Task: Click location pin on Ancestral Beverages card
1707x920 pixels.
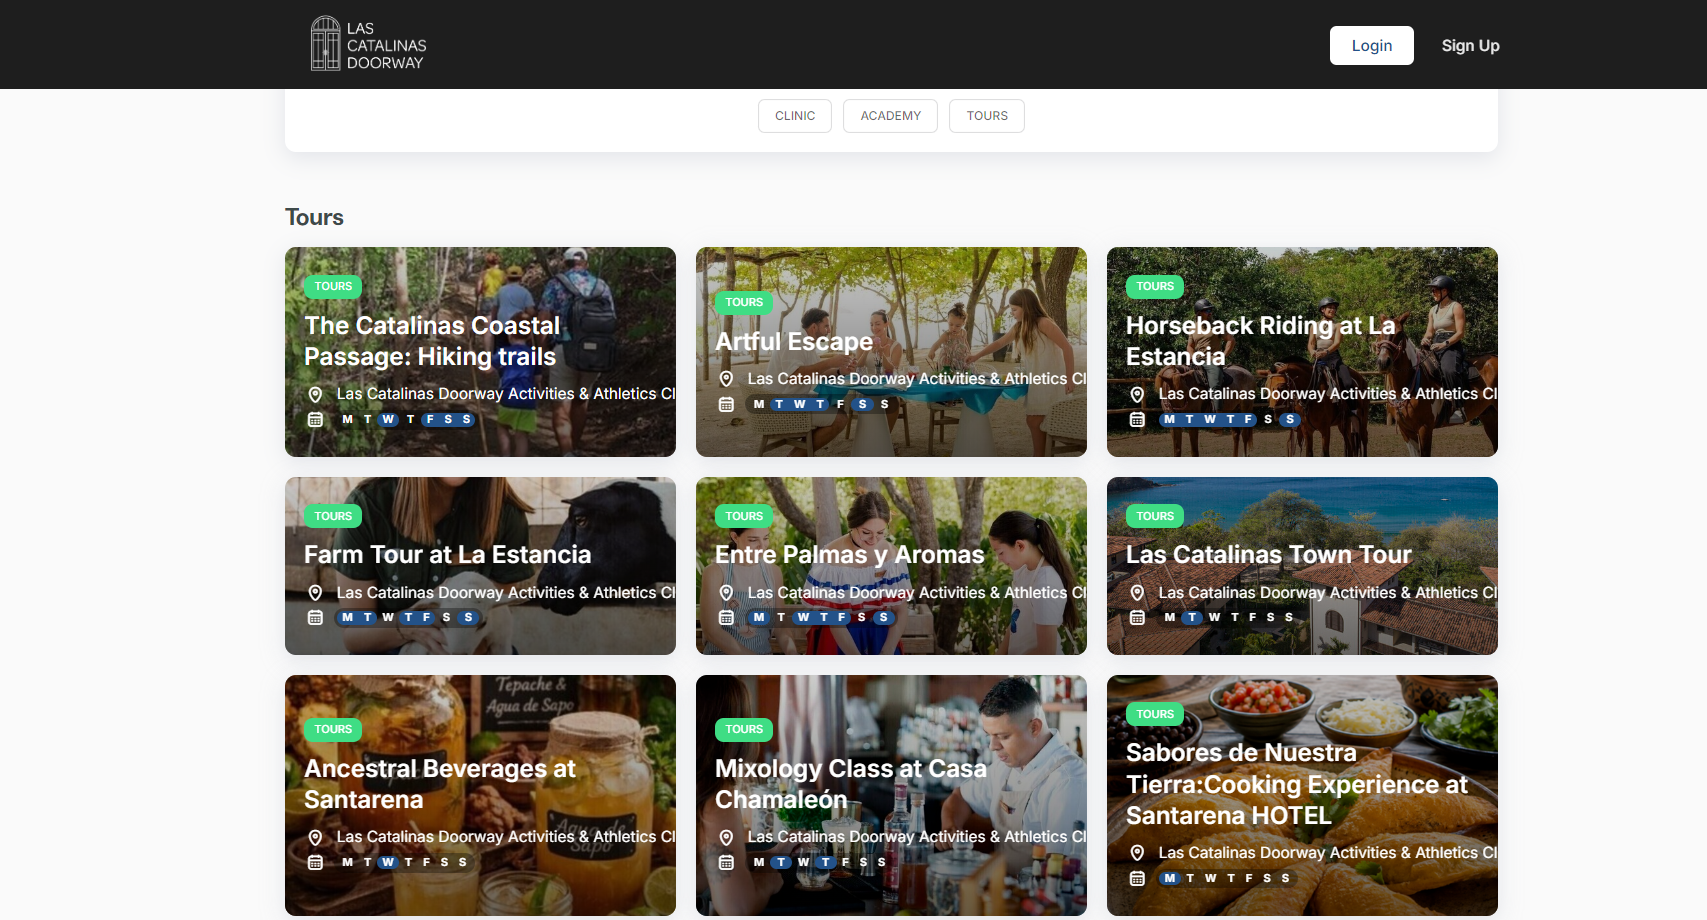Action: coord(315,837)
